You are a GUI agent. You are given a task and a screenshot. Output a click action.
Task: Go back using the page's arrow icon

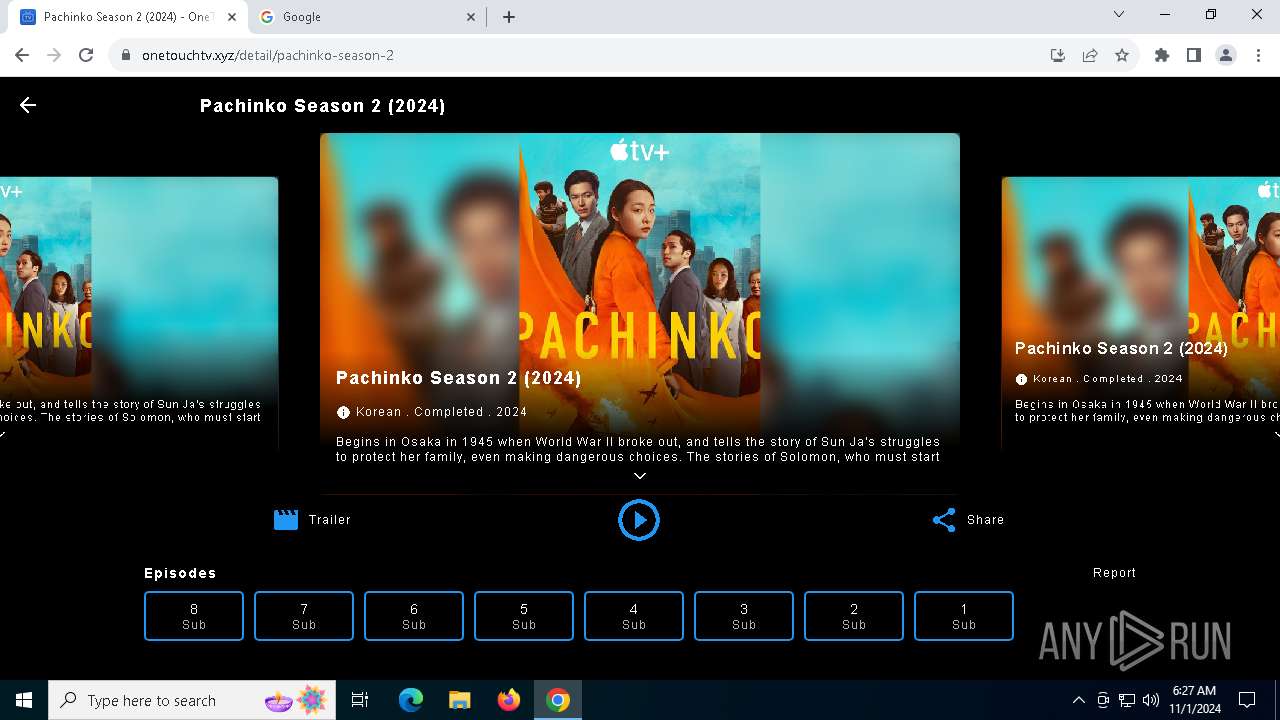pos(28,105)
